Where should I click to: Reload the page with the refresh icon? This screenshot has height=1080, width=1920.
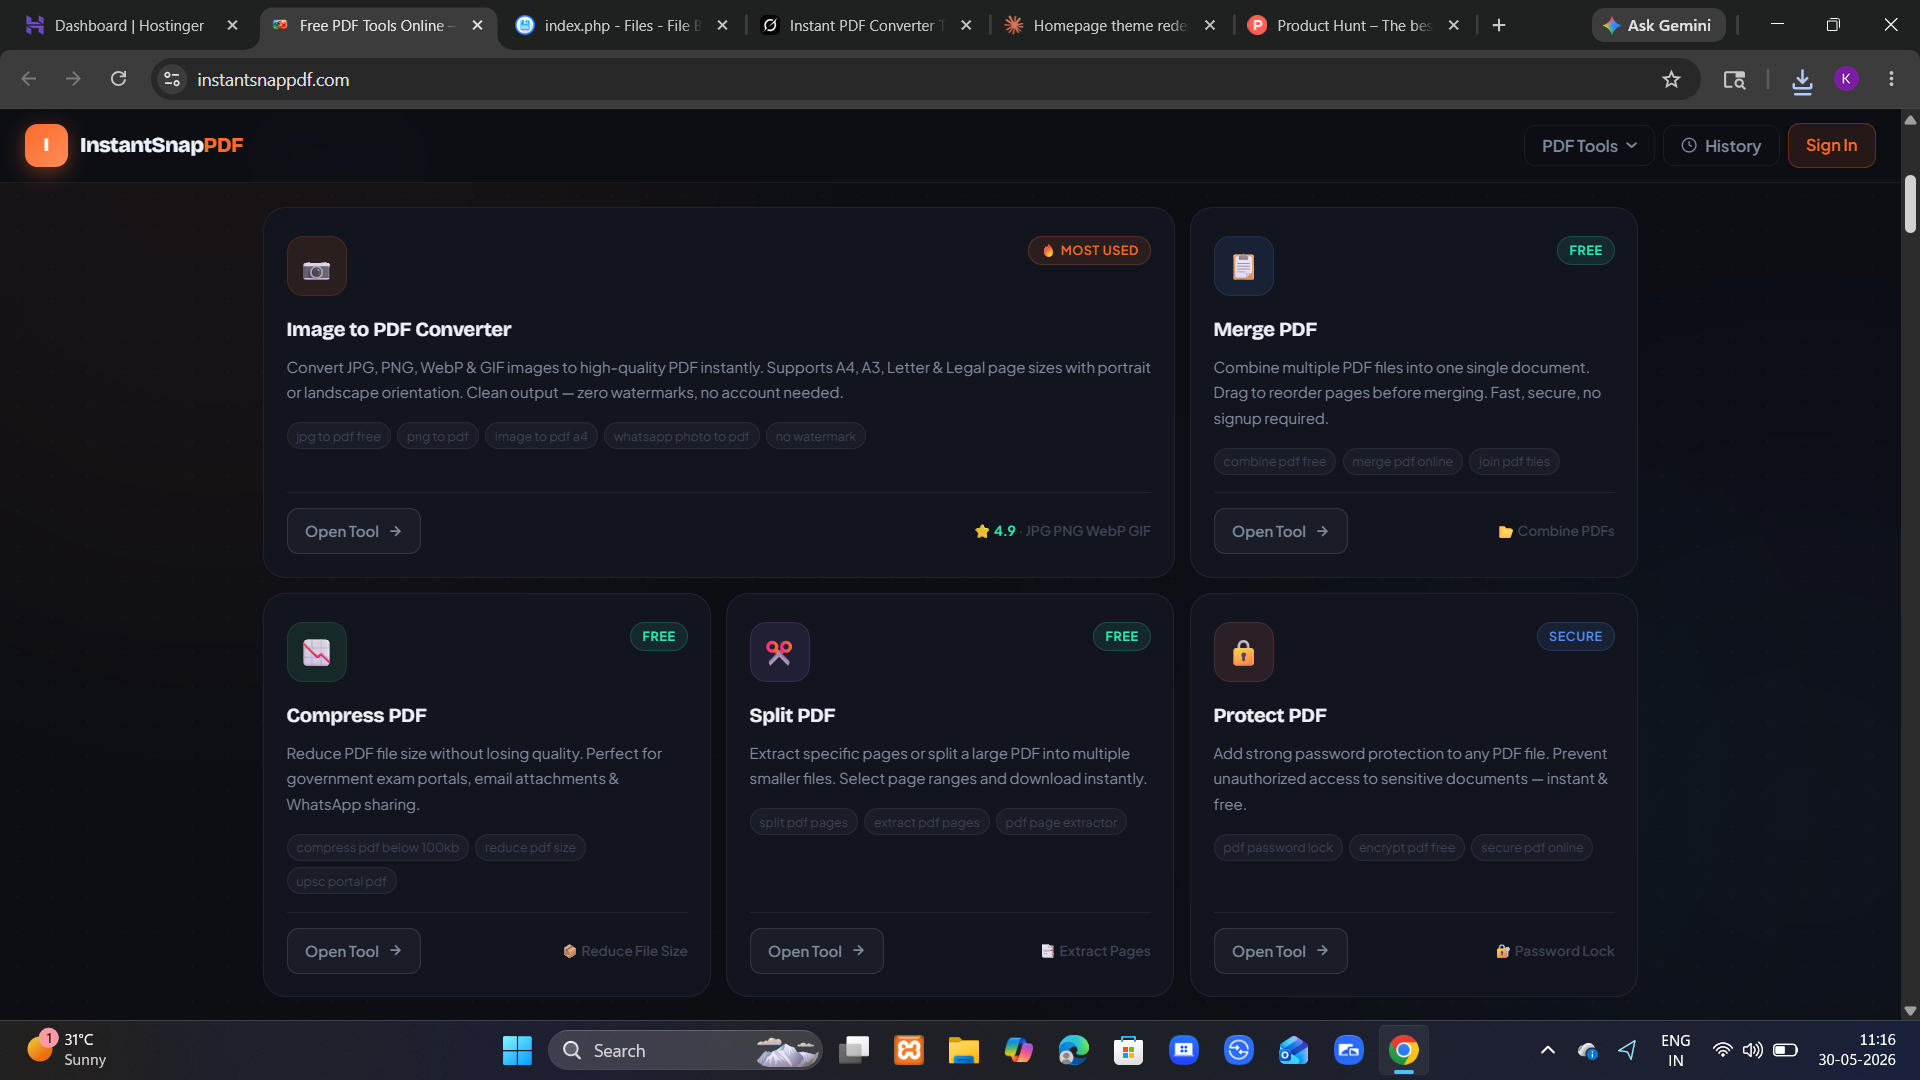coord(118,79)
